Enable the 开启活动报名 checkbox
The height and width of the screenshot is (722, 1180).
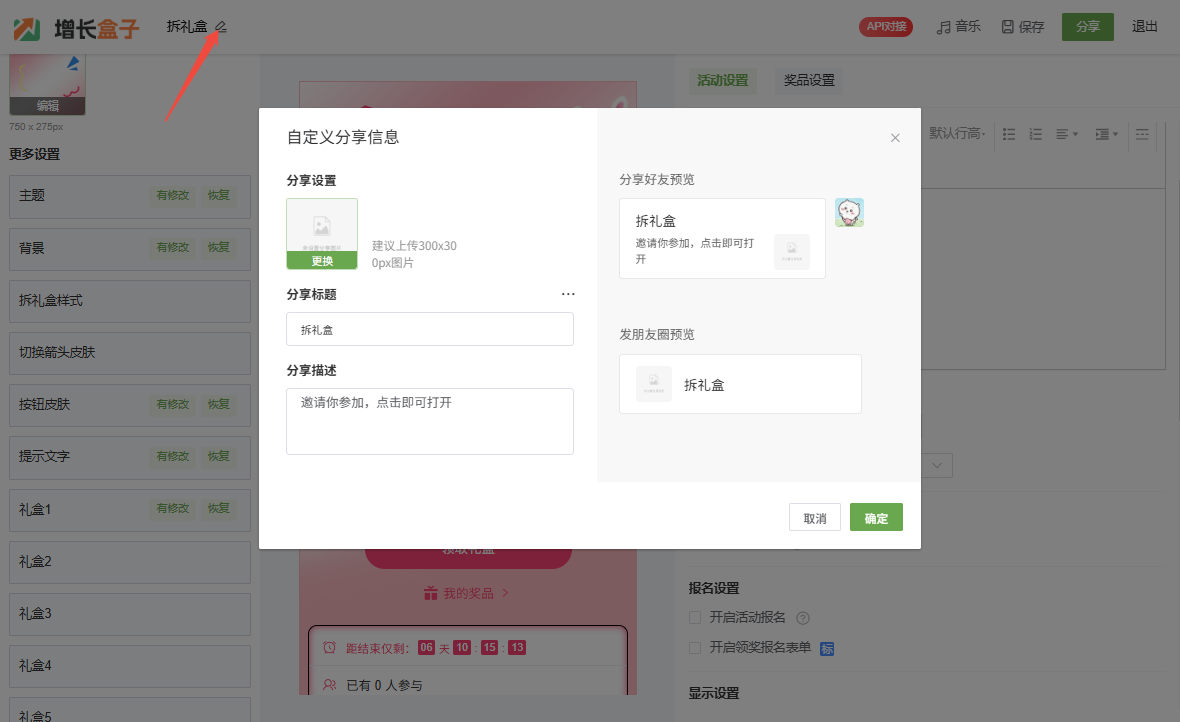695,618
